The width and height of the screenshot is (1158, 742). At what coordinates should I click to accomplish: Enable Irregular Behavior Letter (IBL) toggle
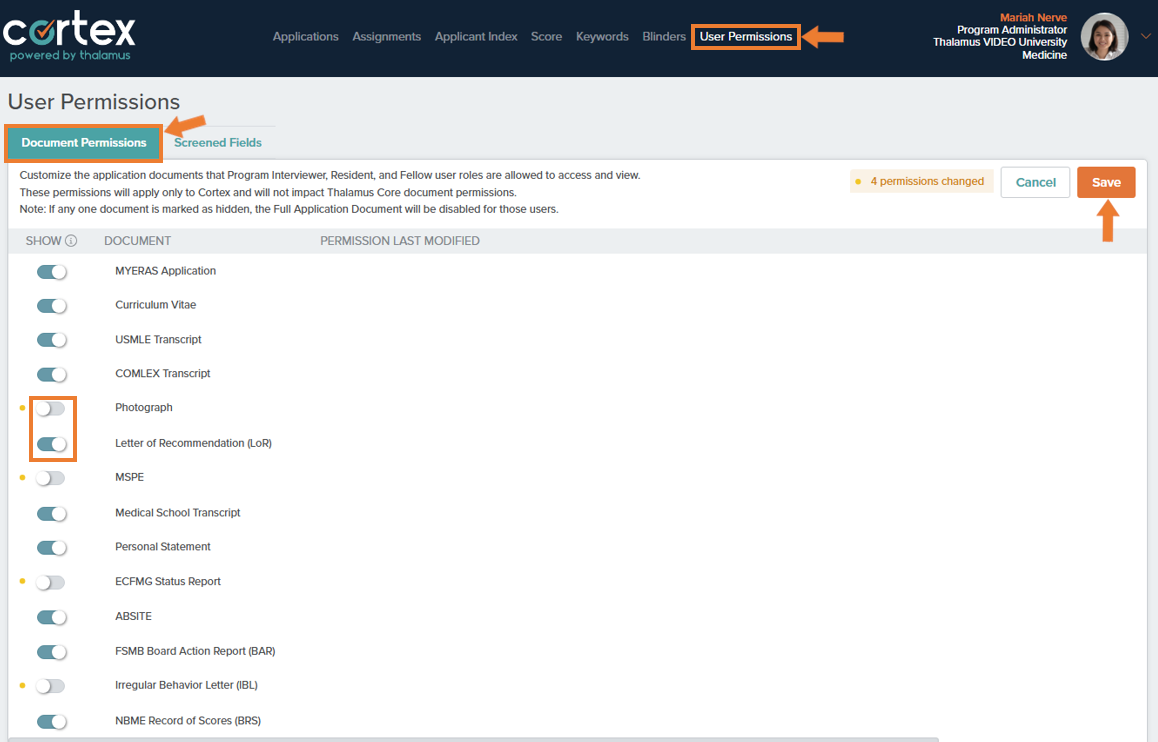click(50, 686)
